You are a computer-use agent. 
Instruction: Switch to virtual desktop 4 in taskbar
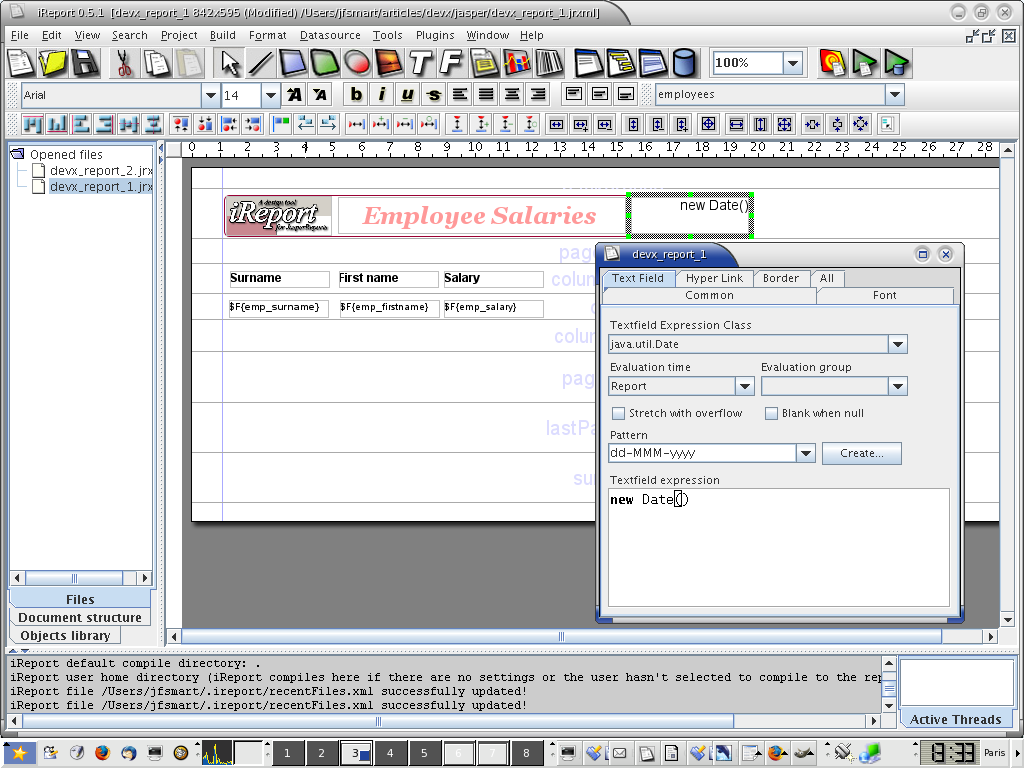click(390, 753)
